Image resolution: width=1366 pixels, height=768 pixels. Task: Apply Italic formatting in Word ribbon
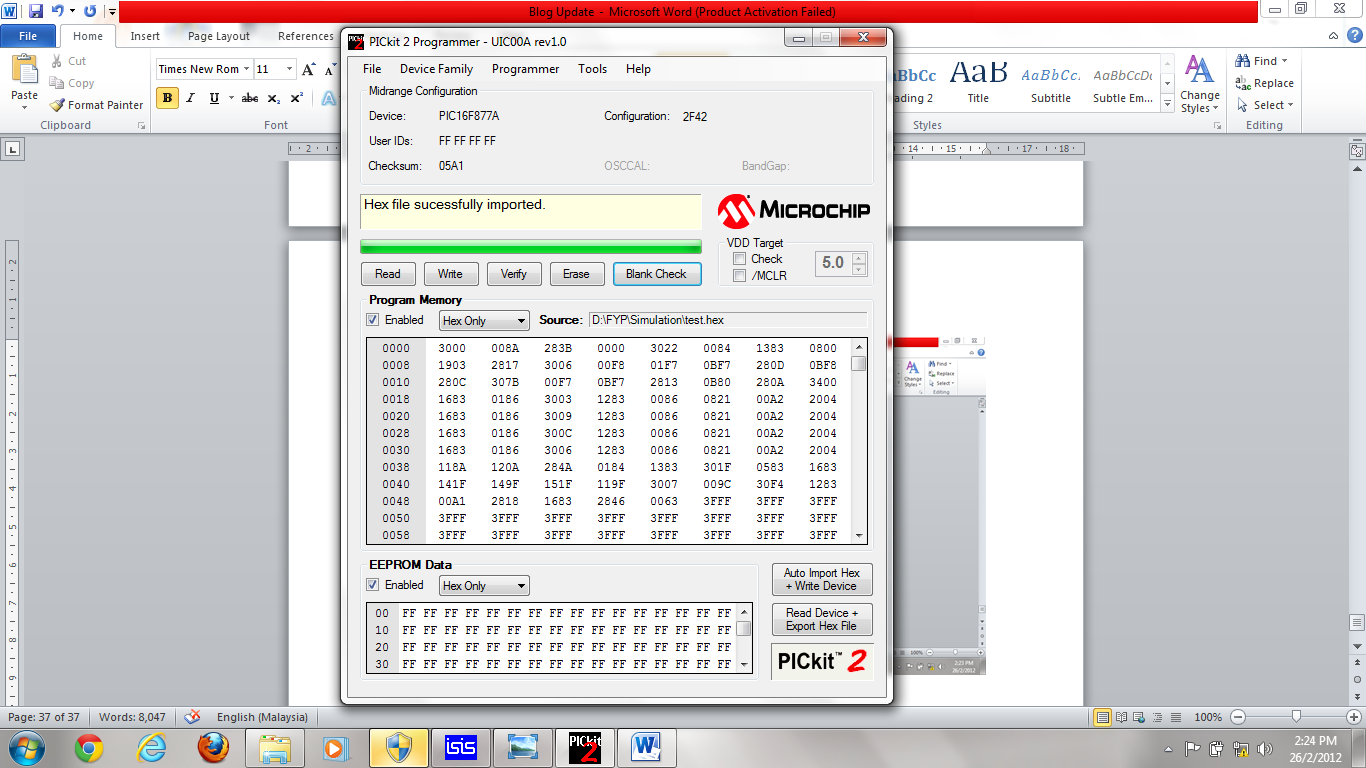[190, 98]
